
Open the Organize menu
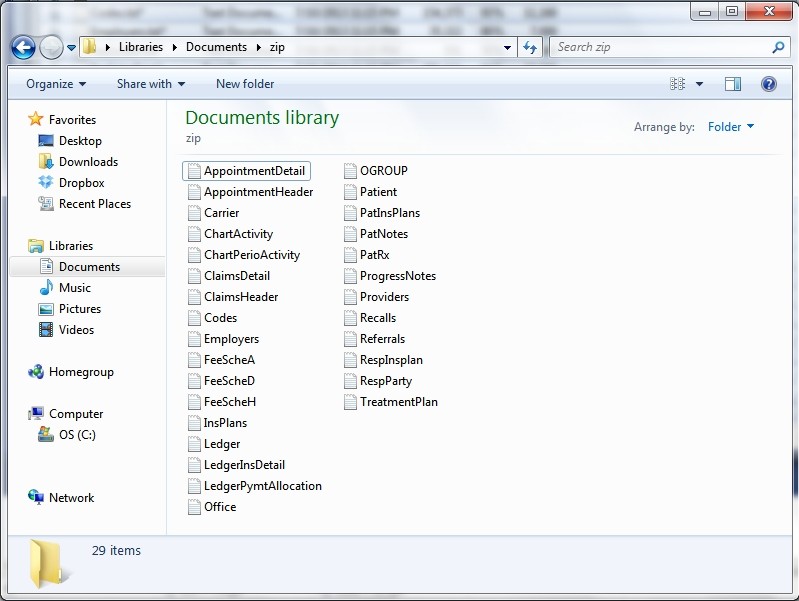click(56, 84)
